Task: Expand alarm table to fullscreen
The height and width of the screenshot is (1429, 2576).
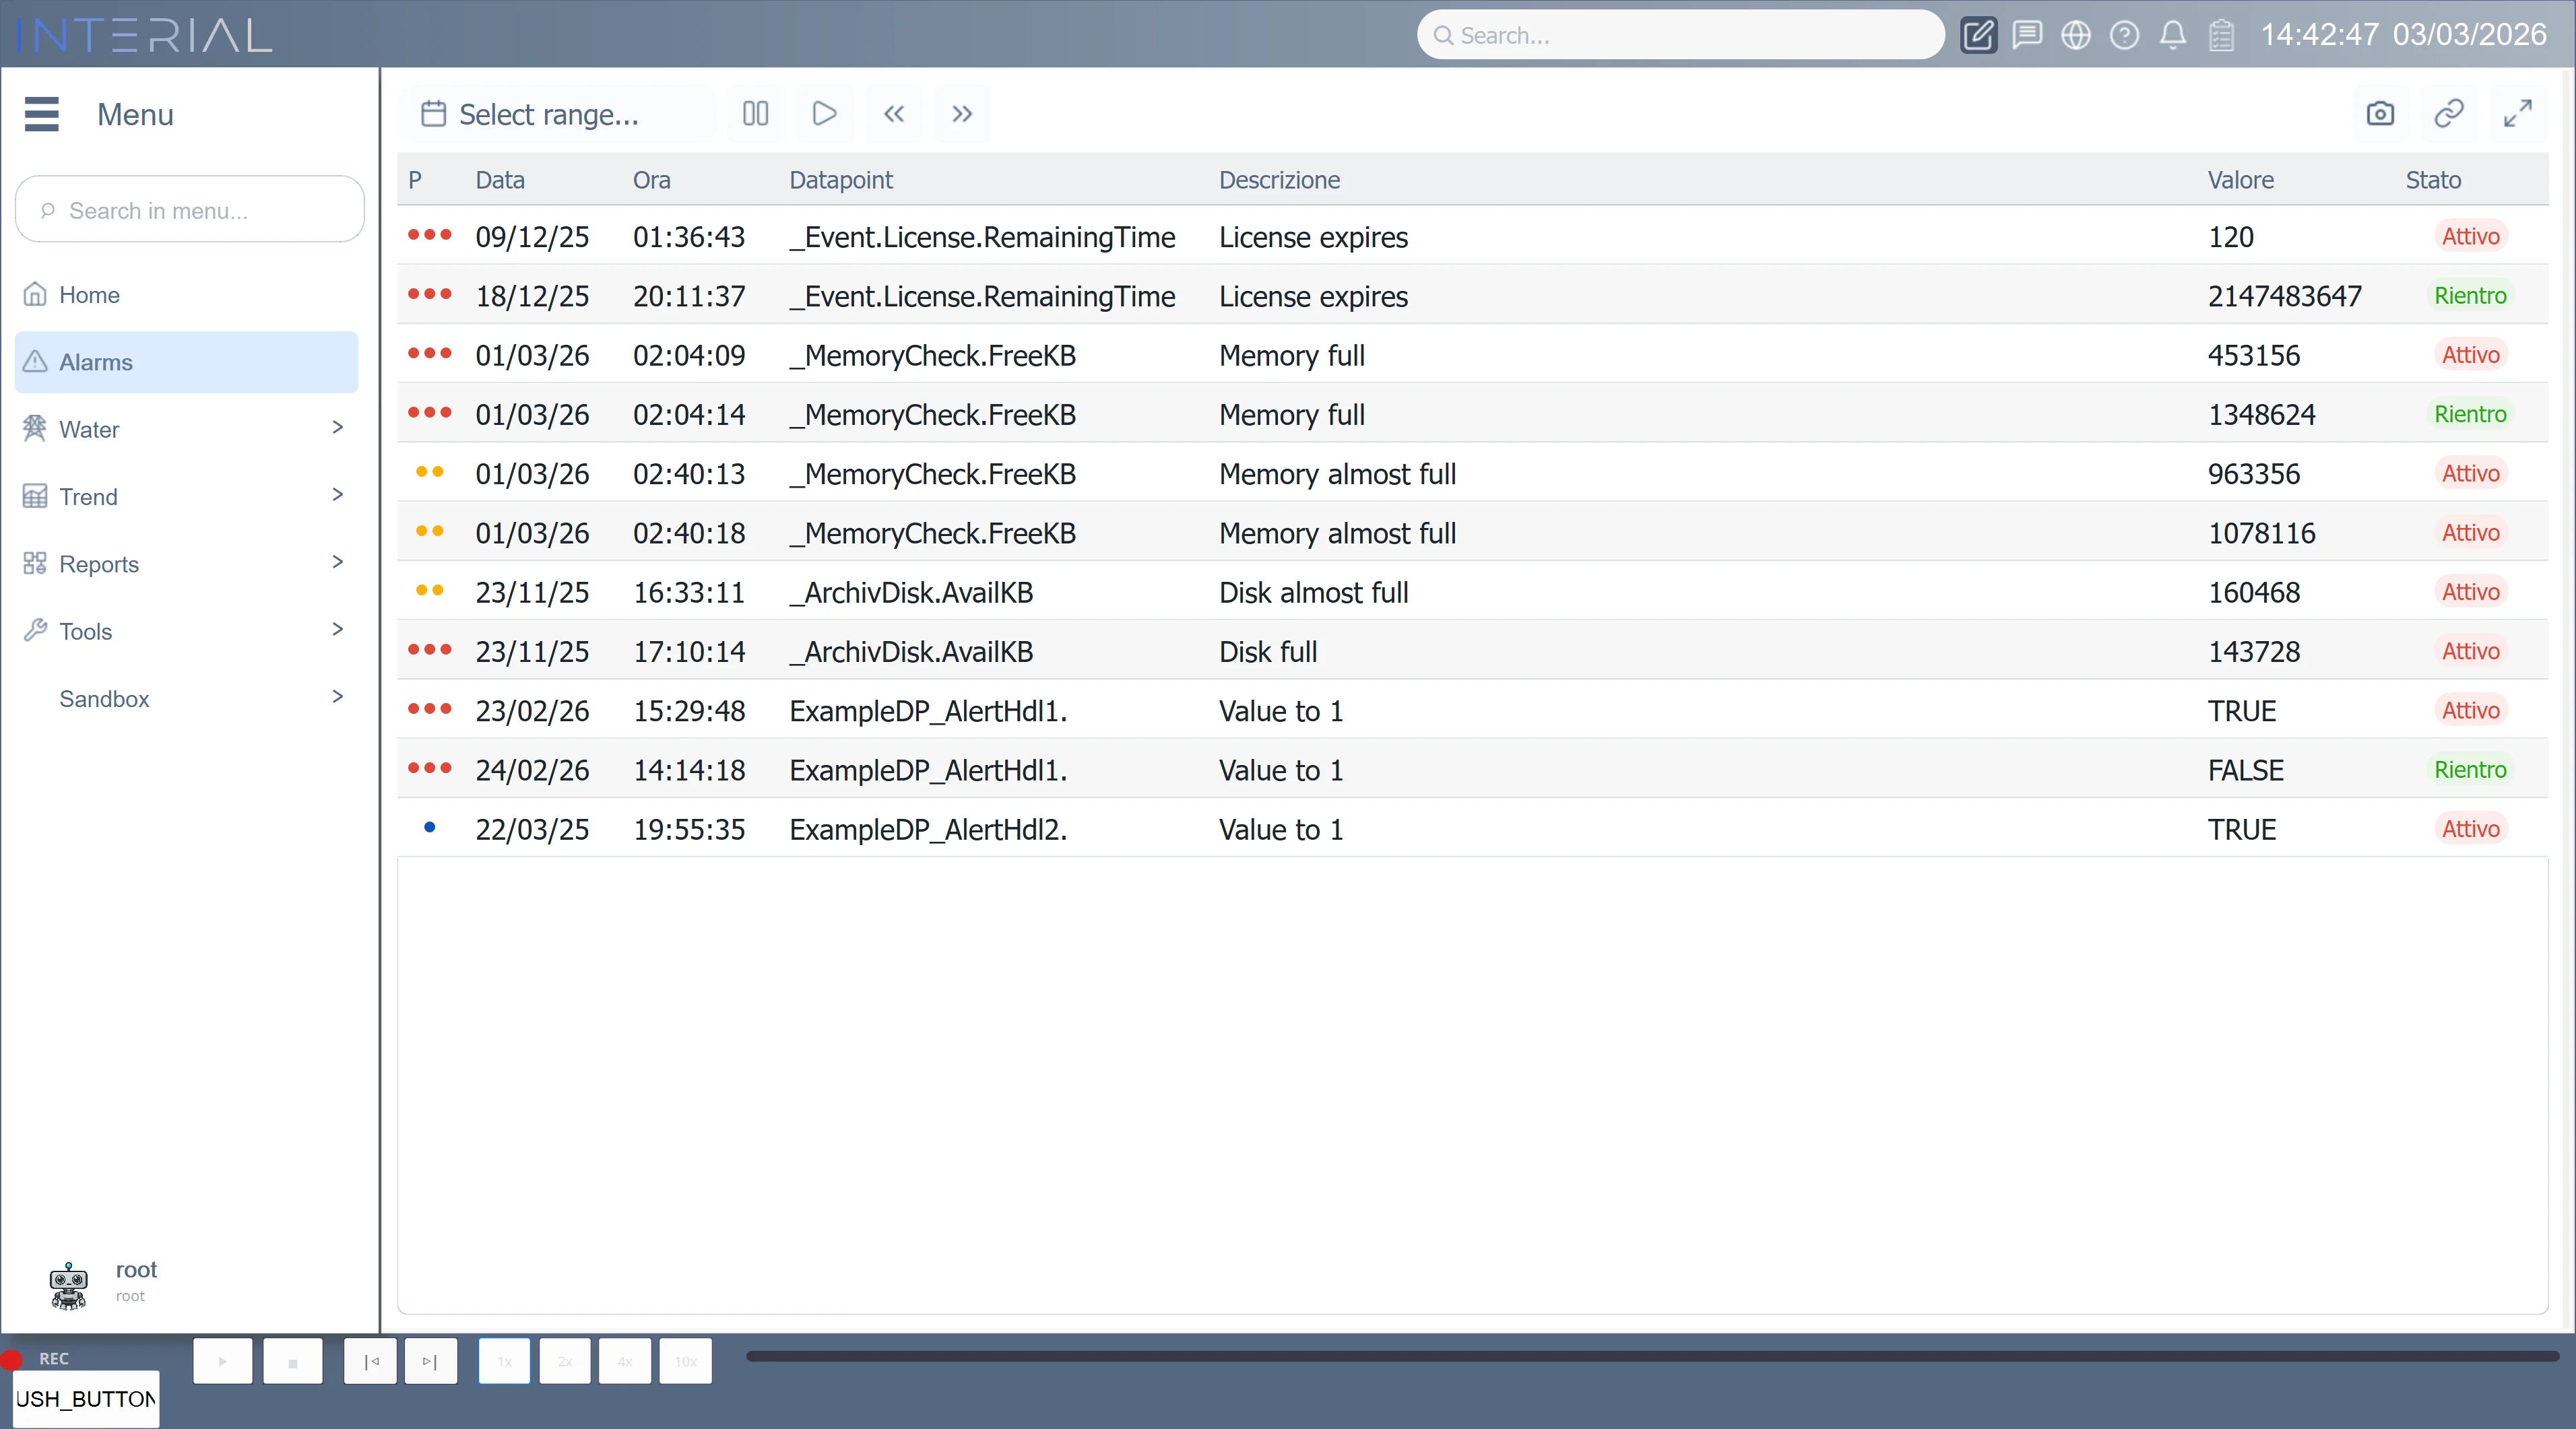Action: point(2517,113)
